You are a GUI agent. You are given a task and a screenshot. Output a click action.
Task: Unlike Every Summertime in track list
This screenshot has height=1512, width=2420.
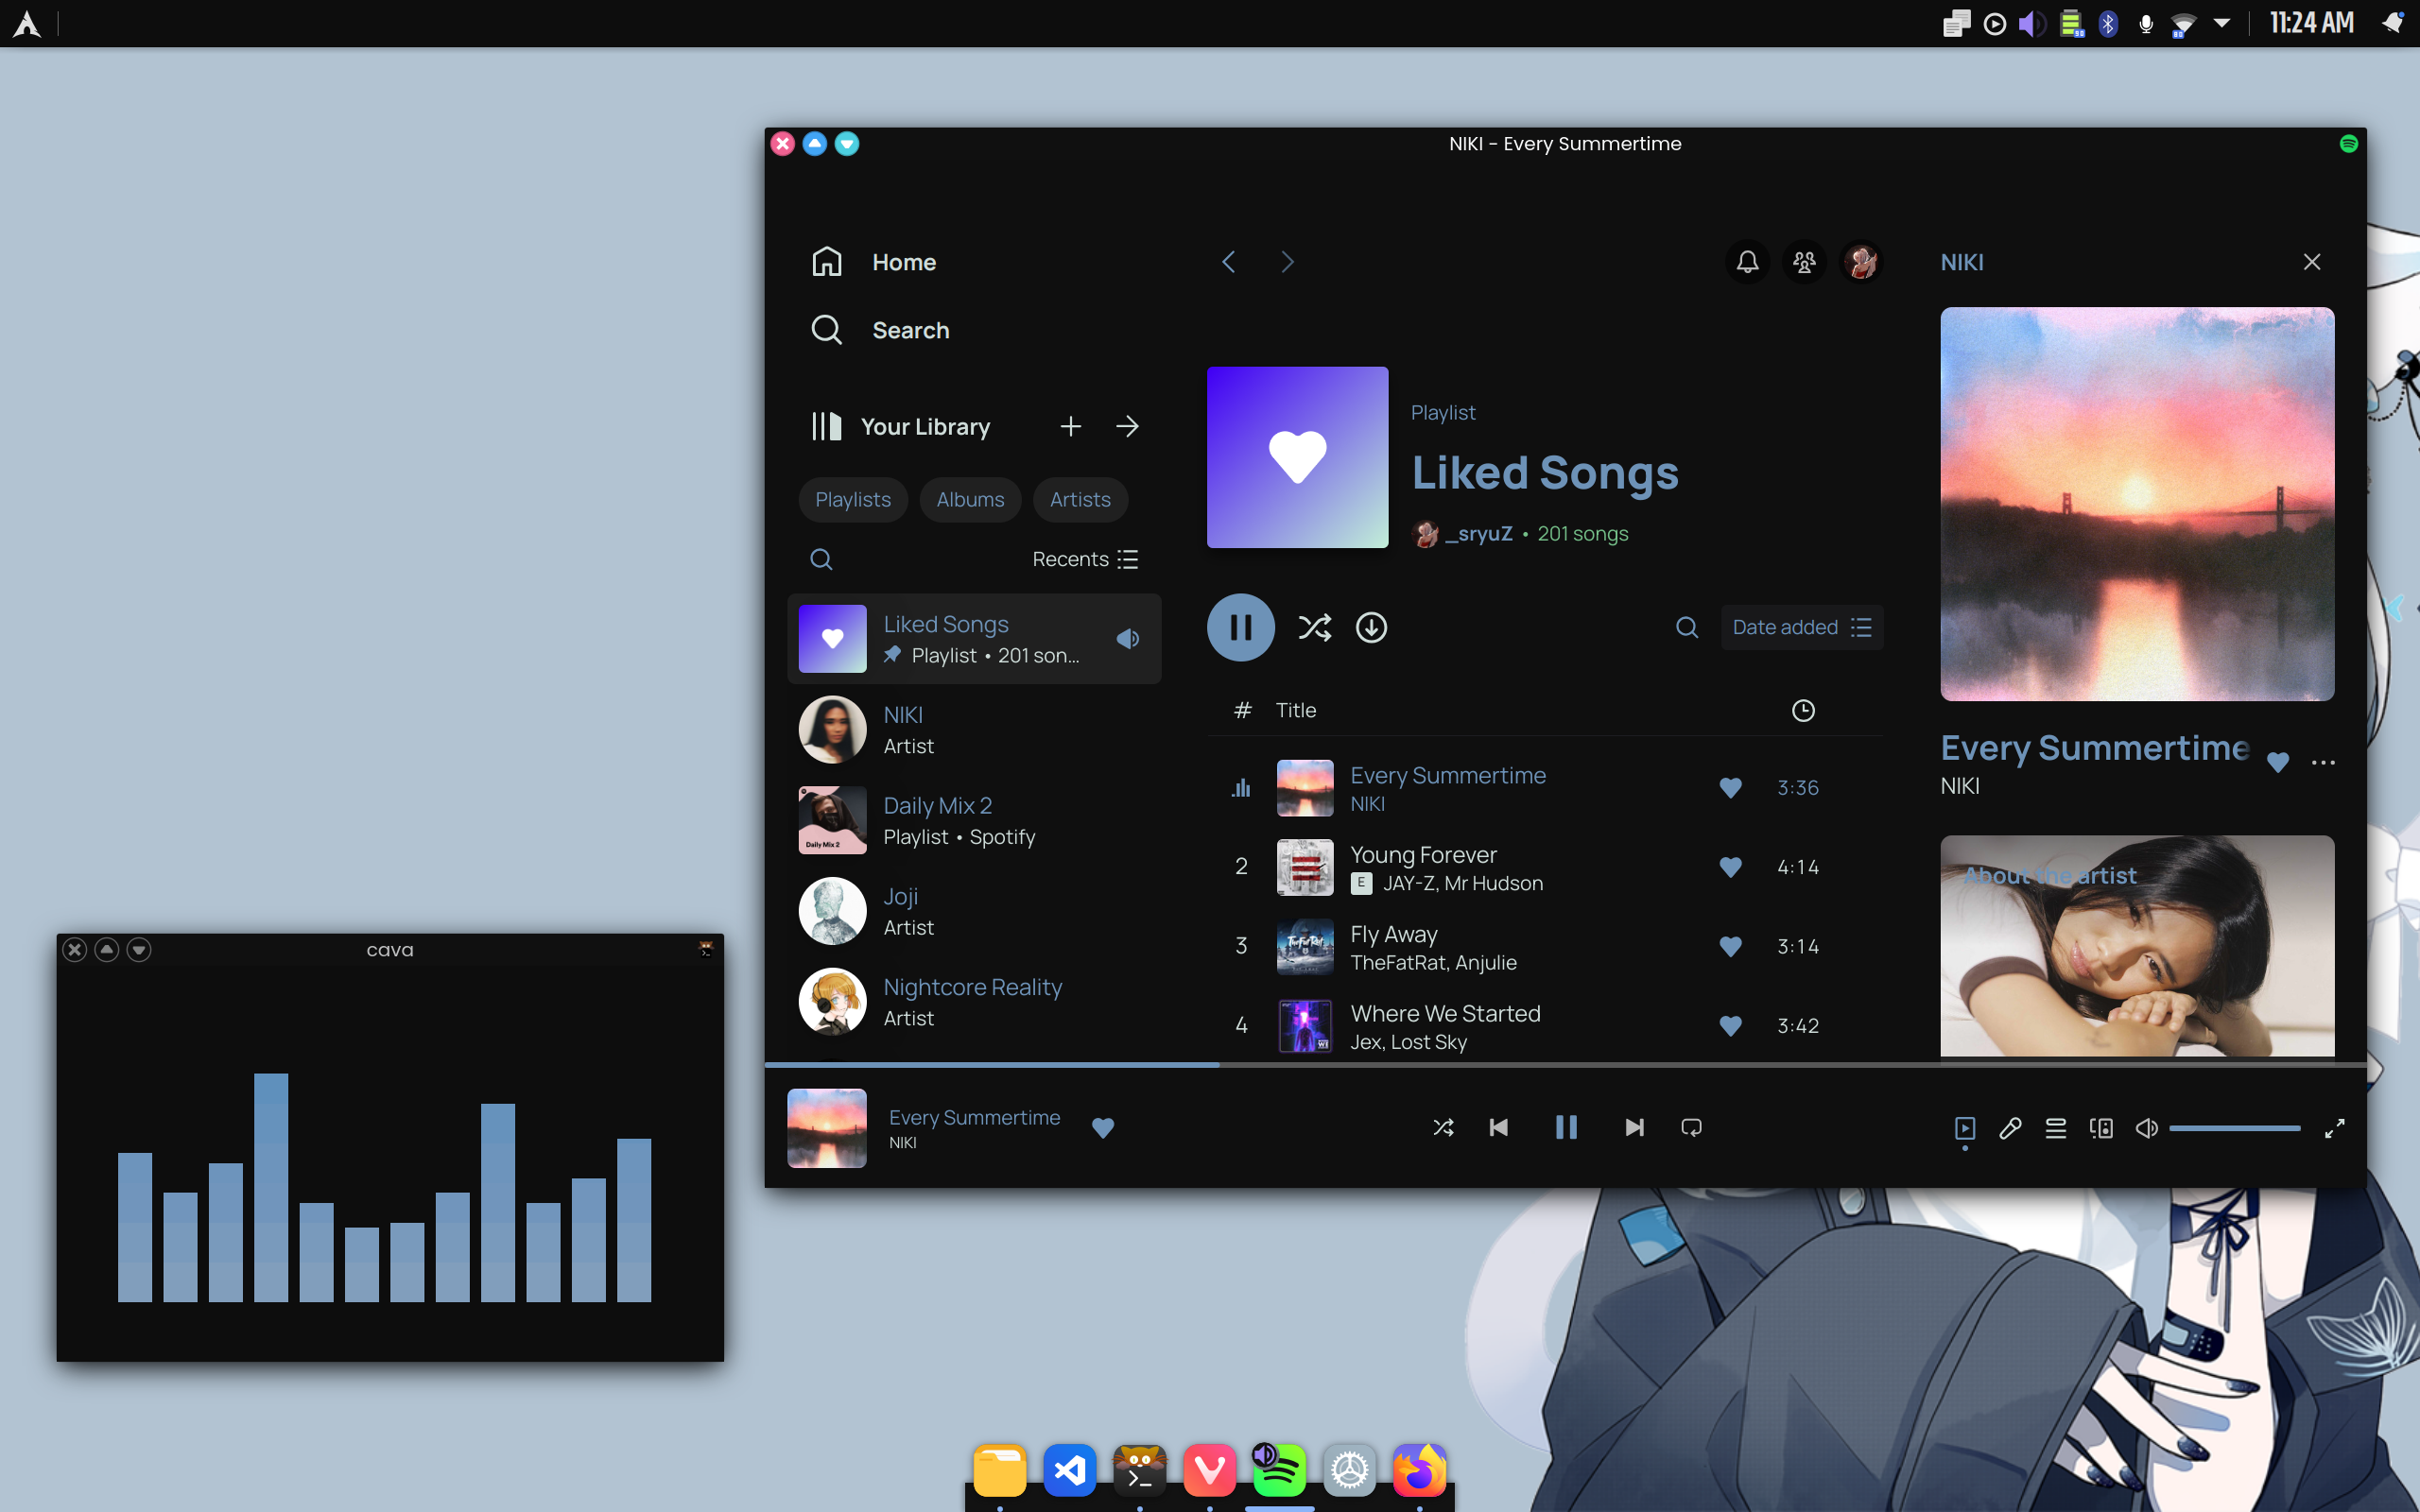click(1730, 788)
